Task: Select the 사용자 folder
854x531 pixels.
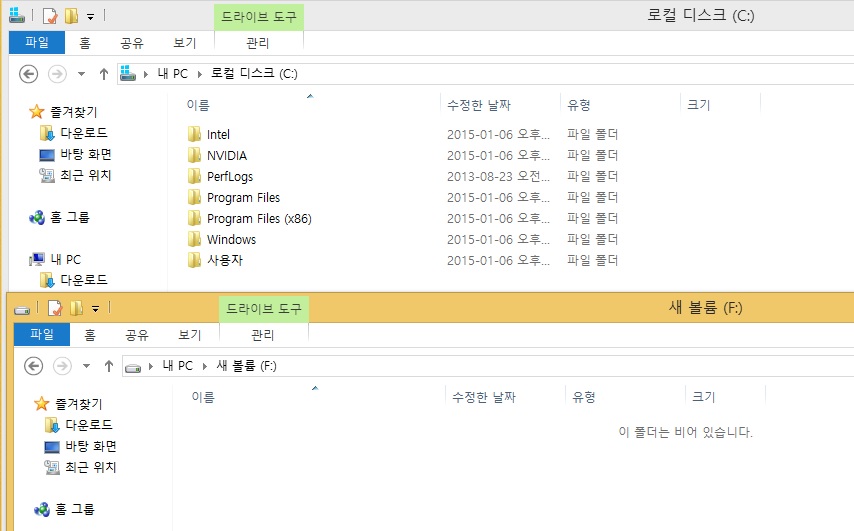Action: pos(224,260)
